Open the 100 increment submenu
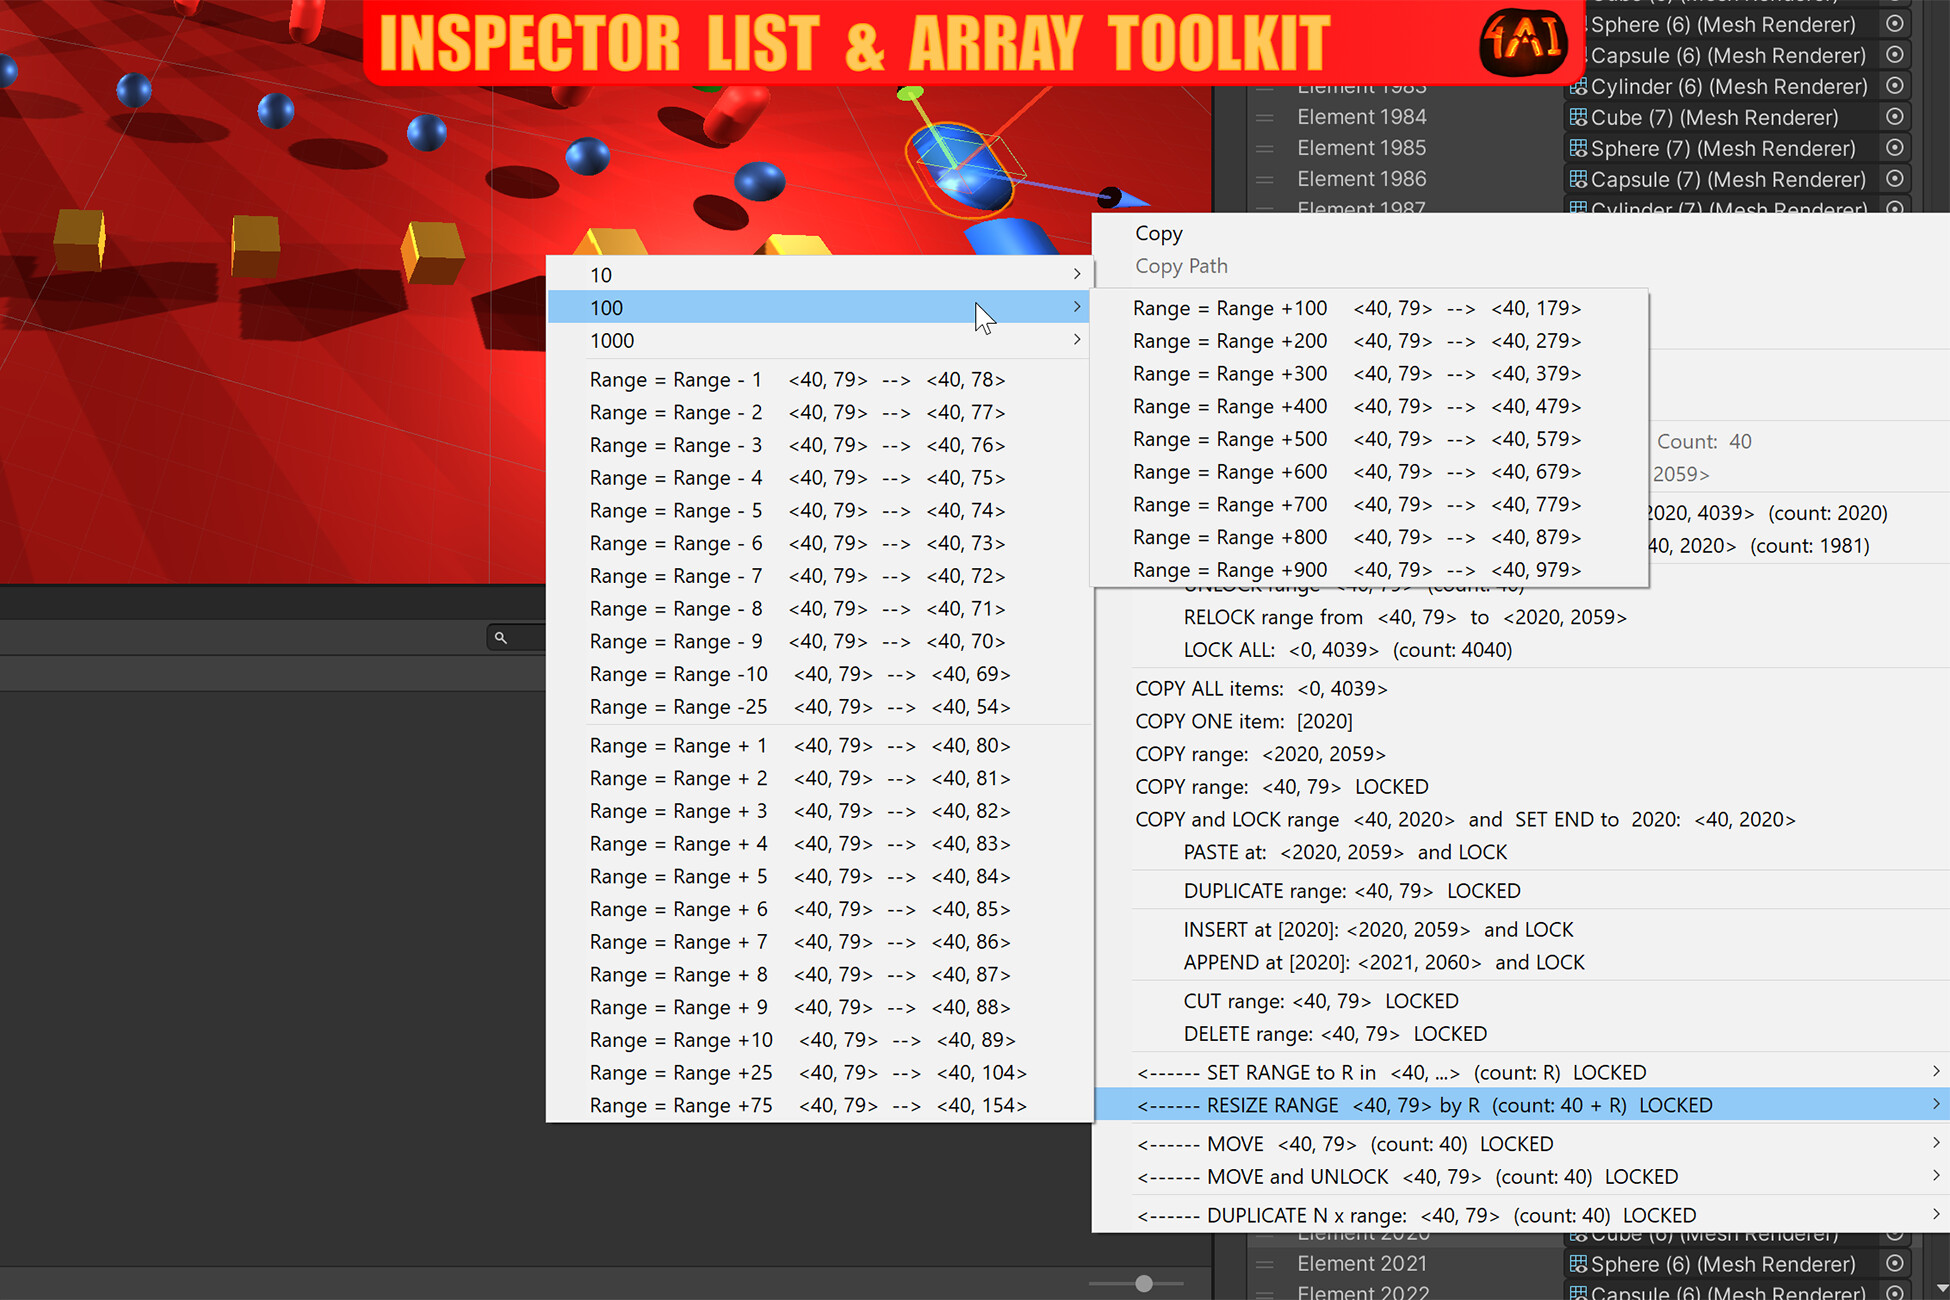 (819, 307)
